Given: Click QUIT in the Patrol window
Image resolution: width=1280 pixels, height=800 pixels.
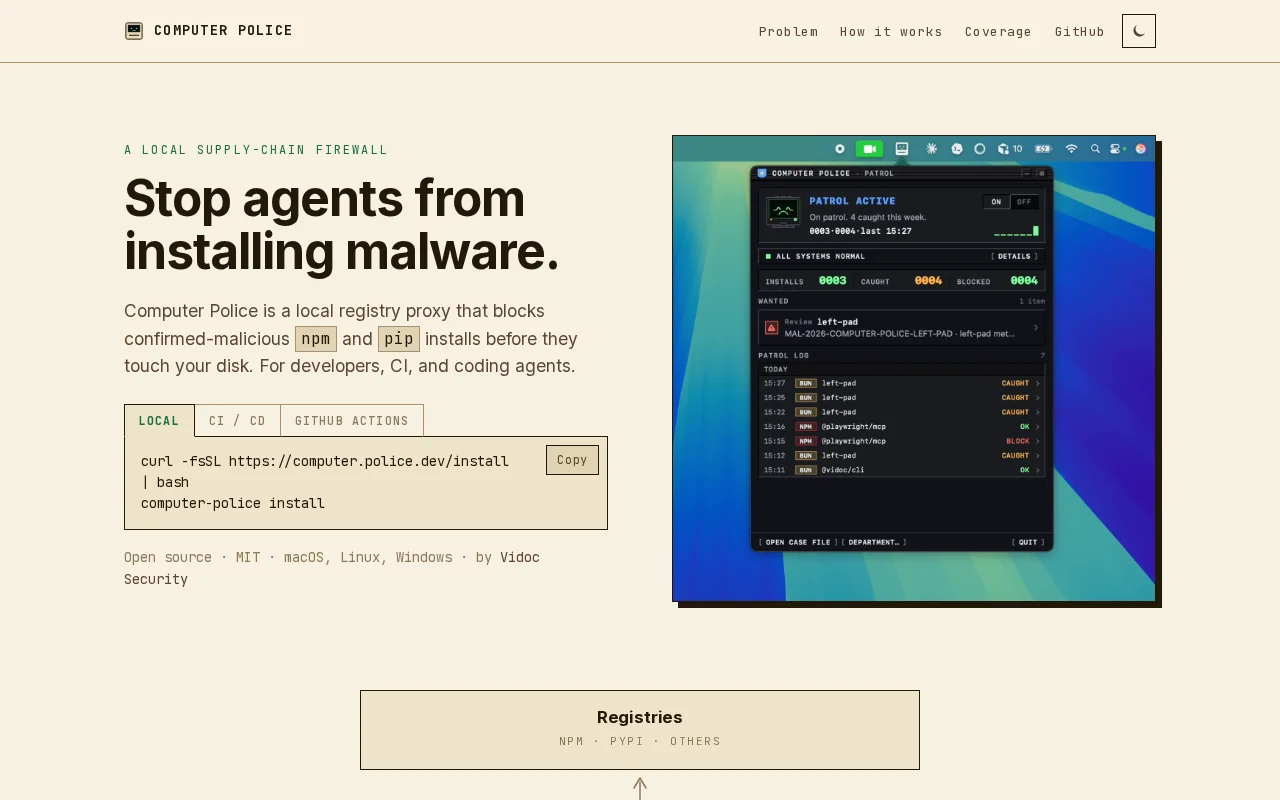Looking at the screenshot, I should coord(1028,542).
